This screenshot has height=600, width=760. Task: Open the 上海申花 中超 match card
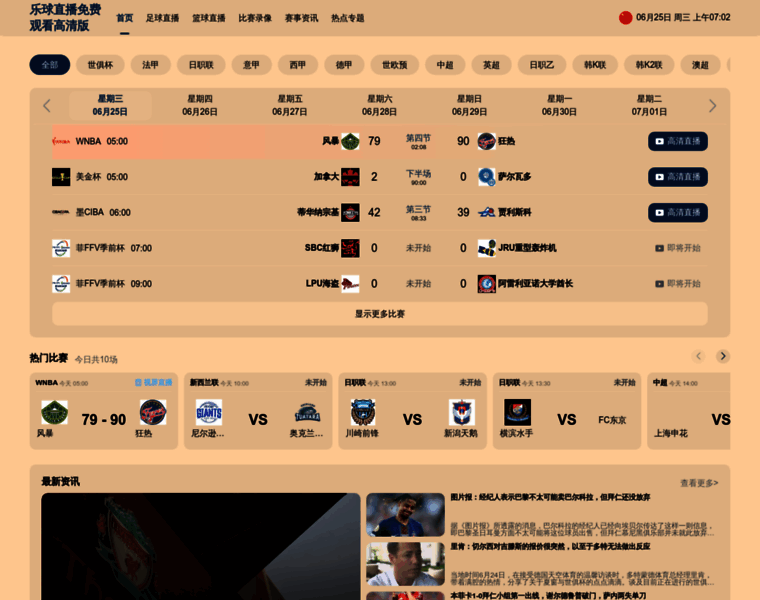(689, 411)
